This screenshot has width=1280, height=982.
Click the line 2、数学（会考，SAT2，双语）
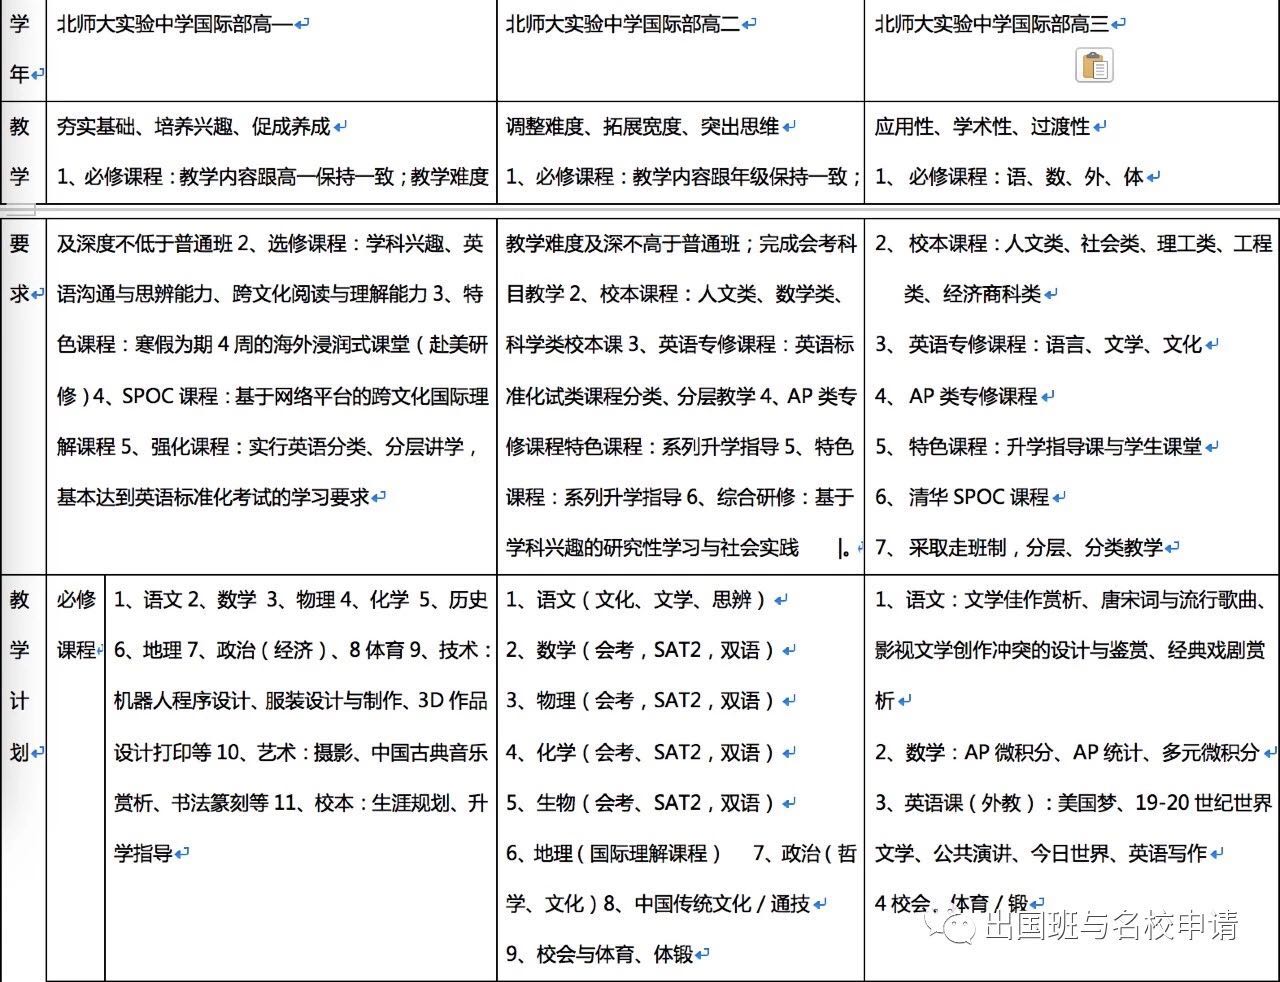(x=642, y=650)
